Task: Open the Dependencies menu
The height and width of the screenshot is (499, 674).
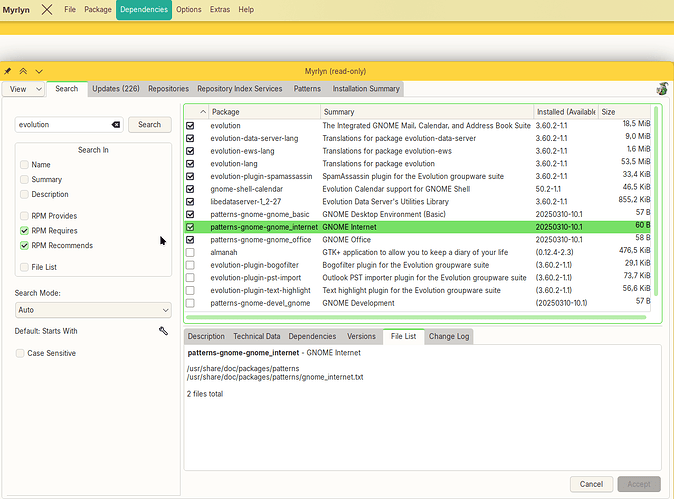Action: pyautogui.click(x=144, y=9)
